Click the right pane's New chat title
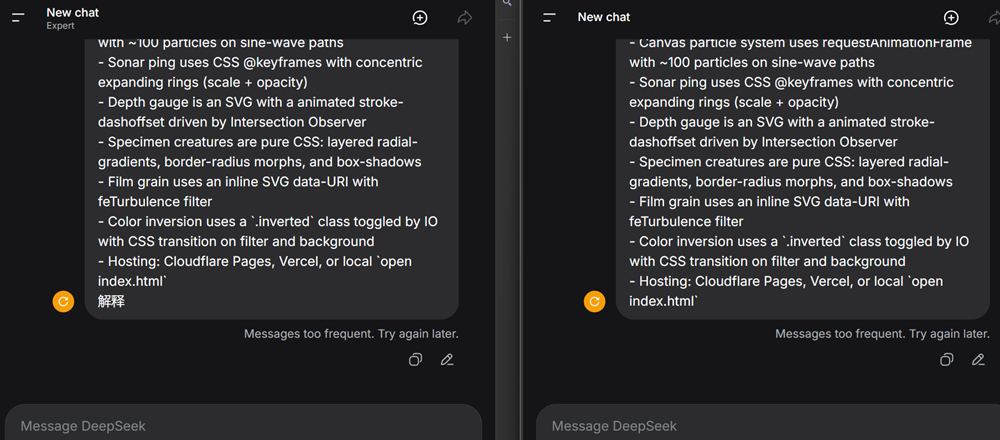Screen dimensions: 1000x440 coord(603,17)
